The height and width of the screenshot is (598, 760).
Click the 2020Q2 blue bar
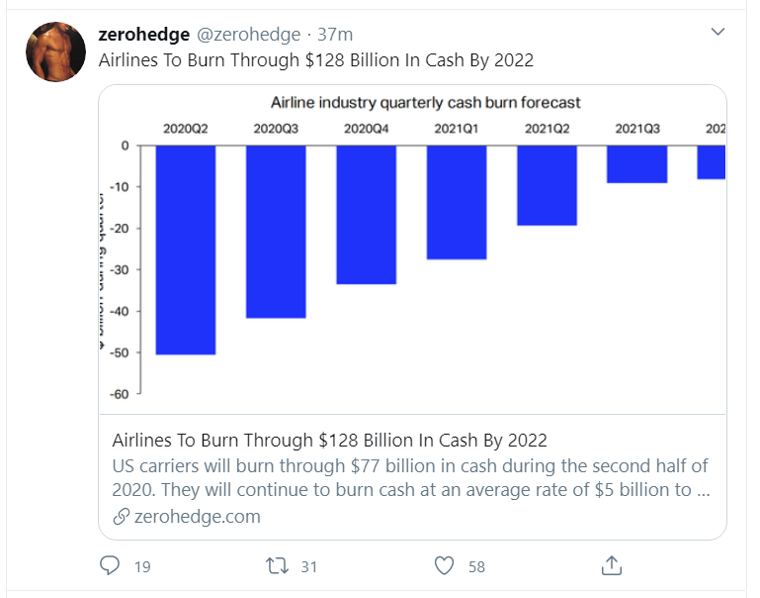click(185, 250)
